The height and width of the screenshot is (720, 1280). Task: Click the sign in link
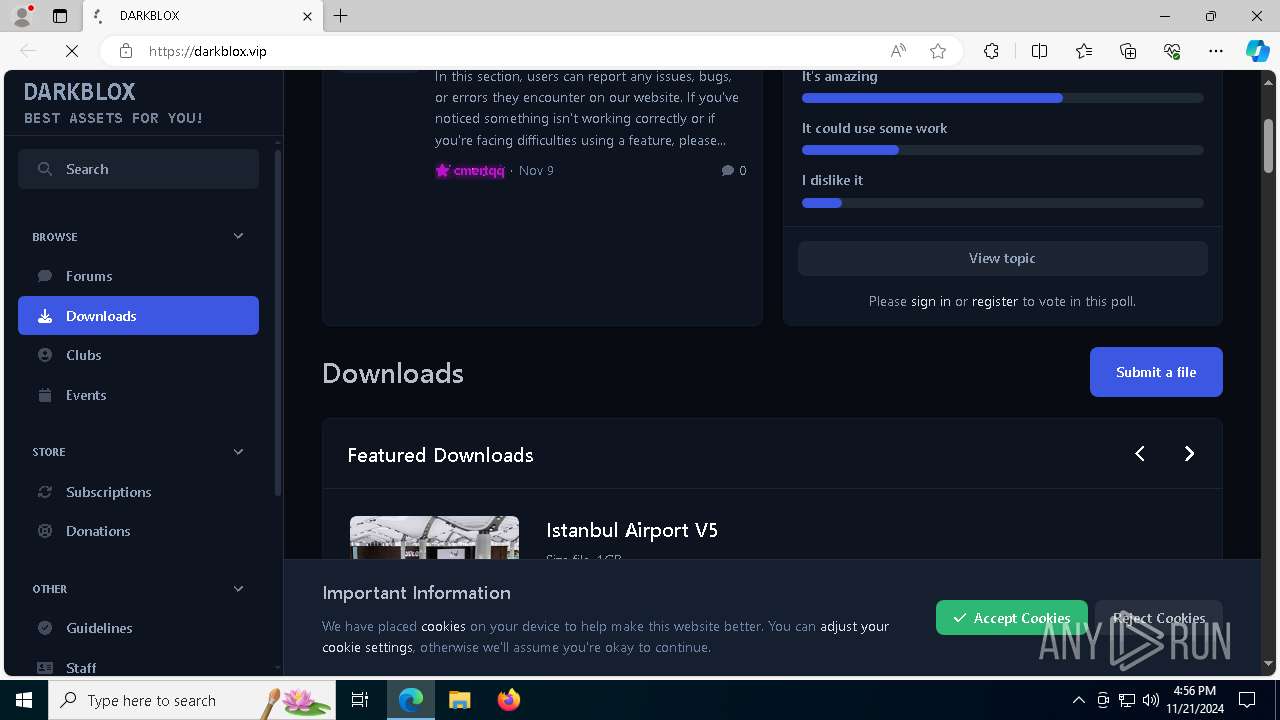(931, 301)
